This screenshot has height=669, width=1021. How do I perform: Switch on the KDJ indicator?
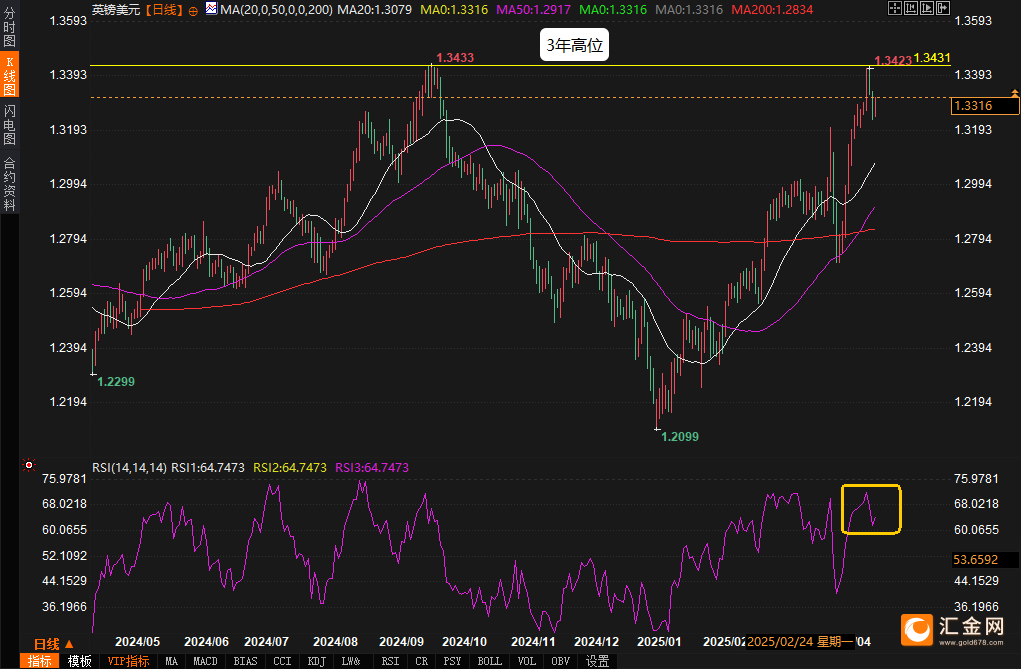click(316, 661)
